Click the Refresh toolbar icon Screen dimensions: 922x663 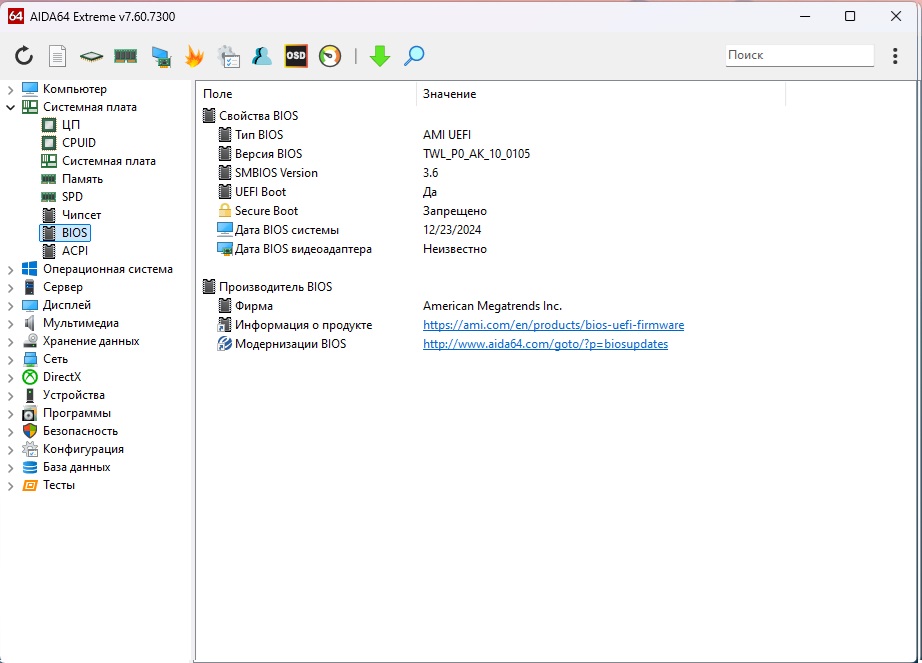pos(24,56)
